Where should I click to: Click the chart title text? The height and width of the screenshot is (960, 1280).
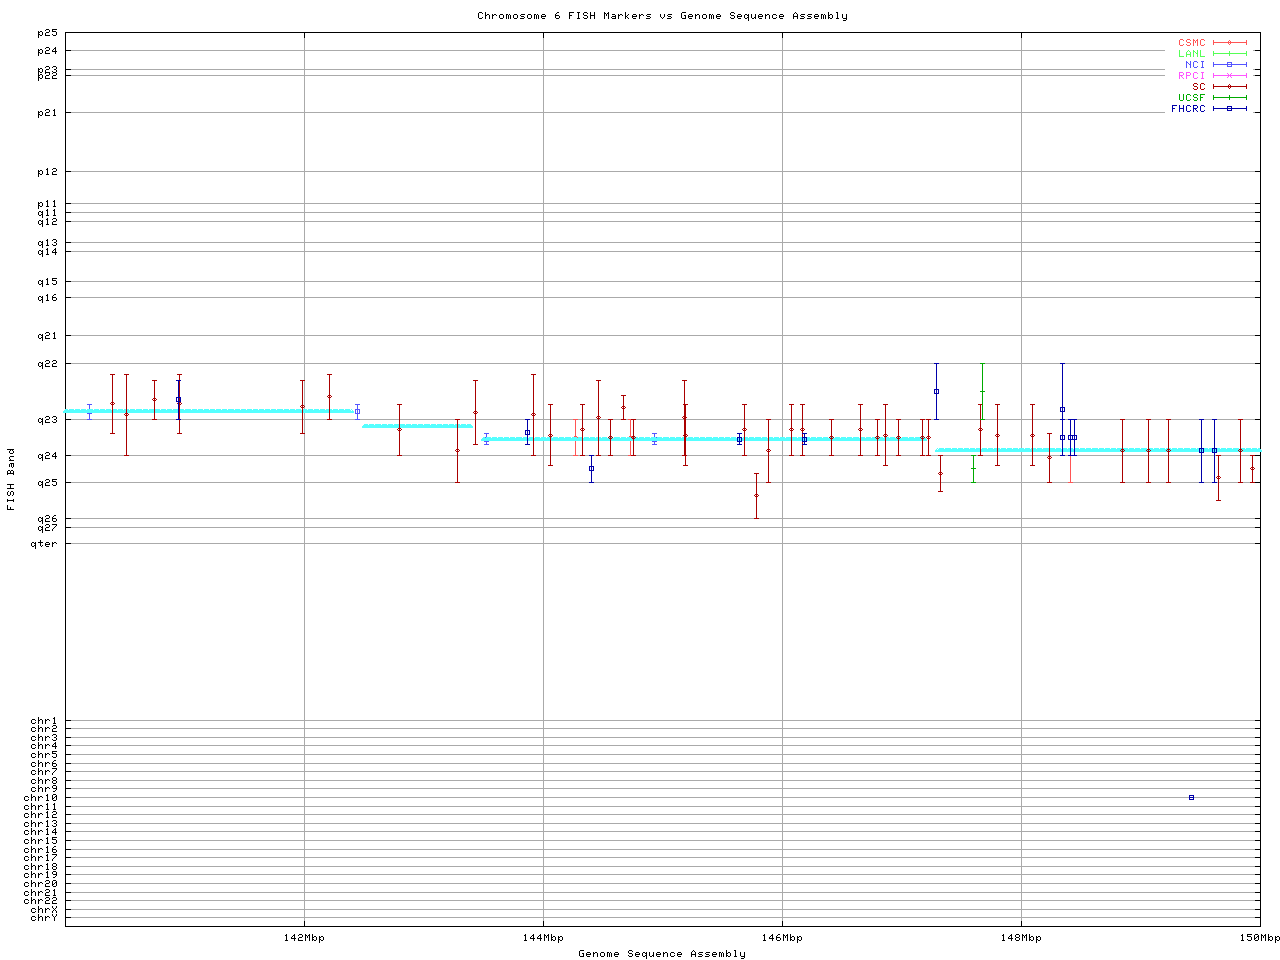click(x=662, y=16)
